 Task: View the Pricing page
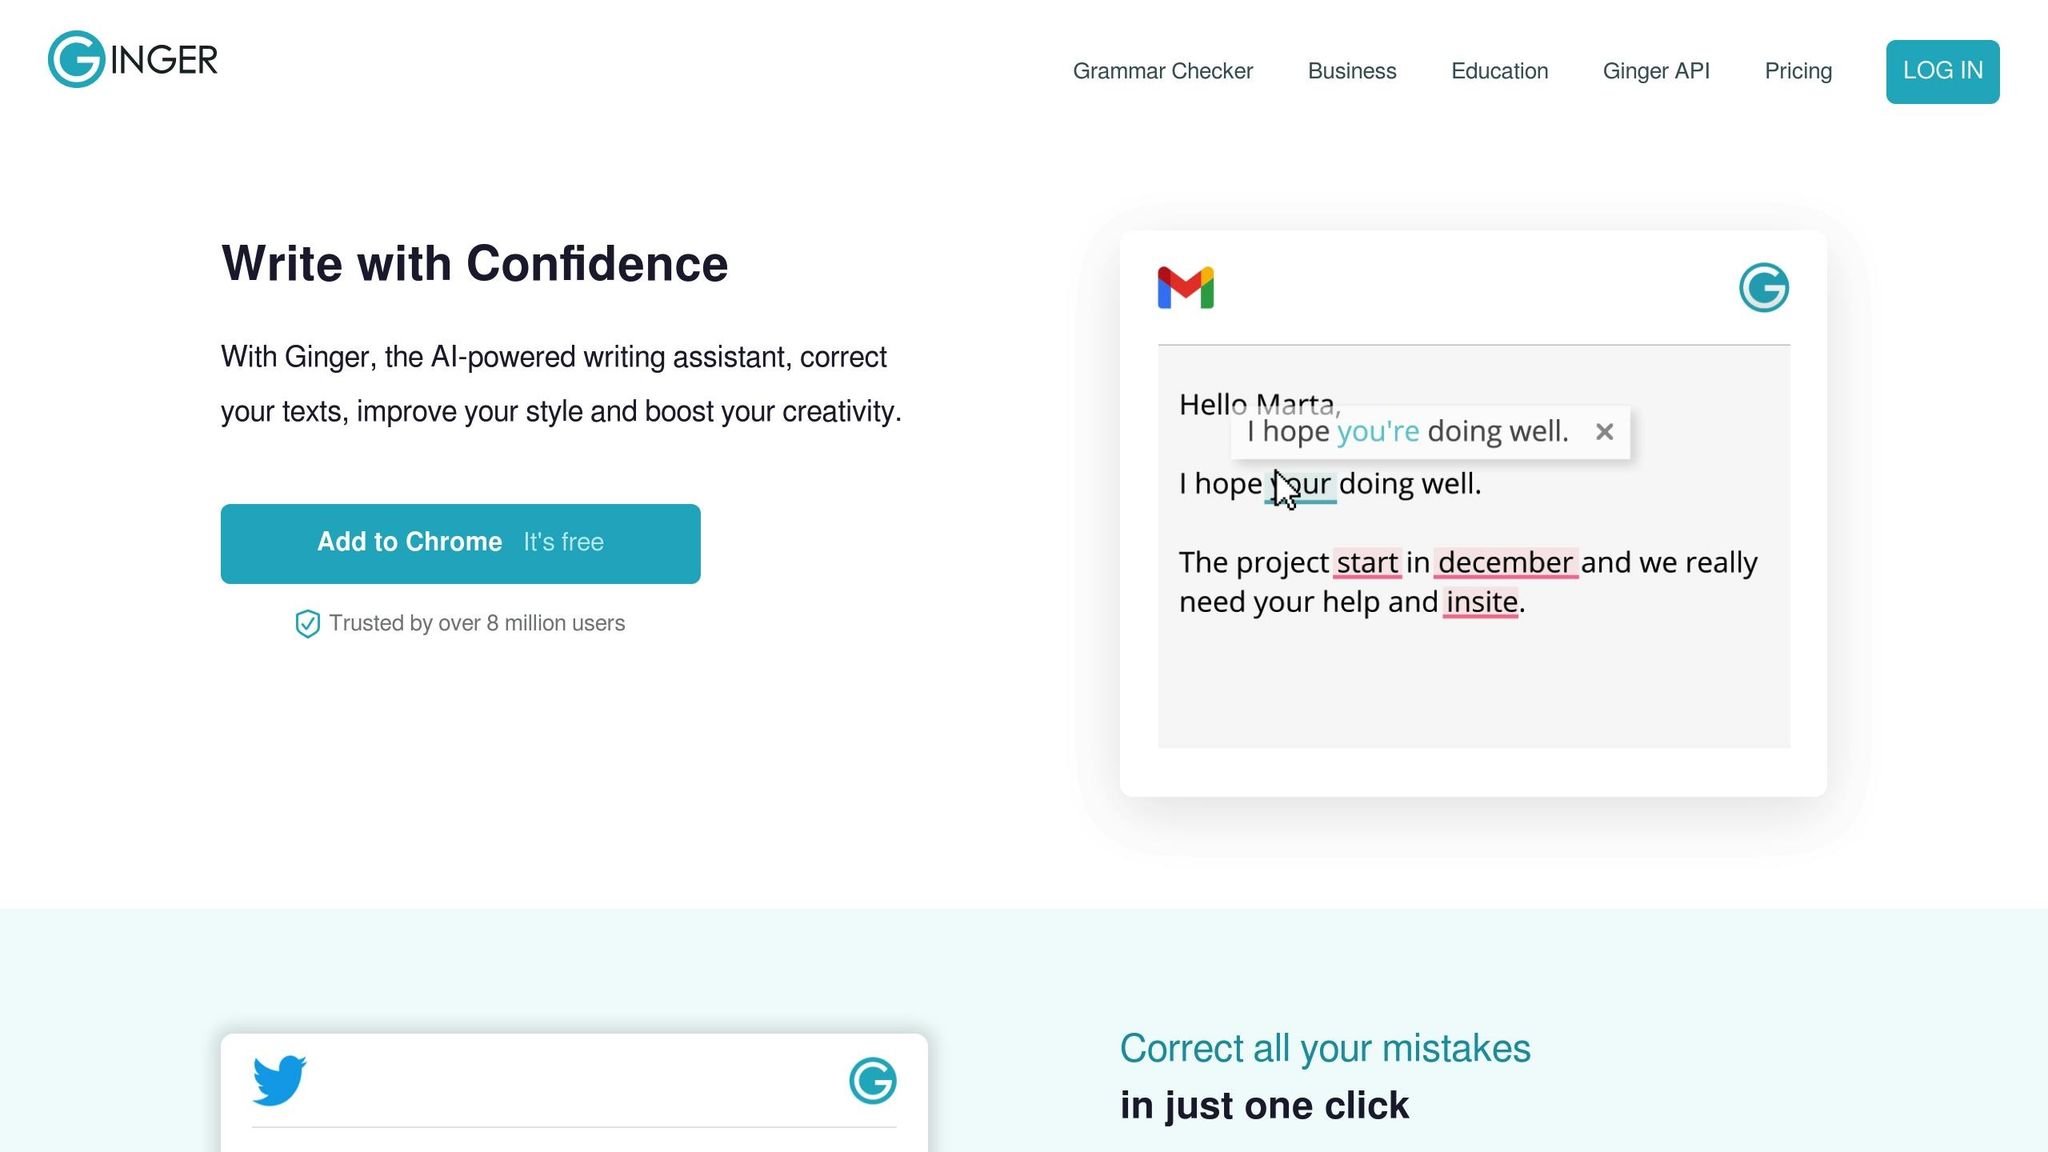(1798, 71)
